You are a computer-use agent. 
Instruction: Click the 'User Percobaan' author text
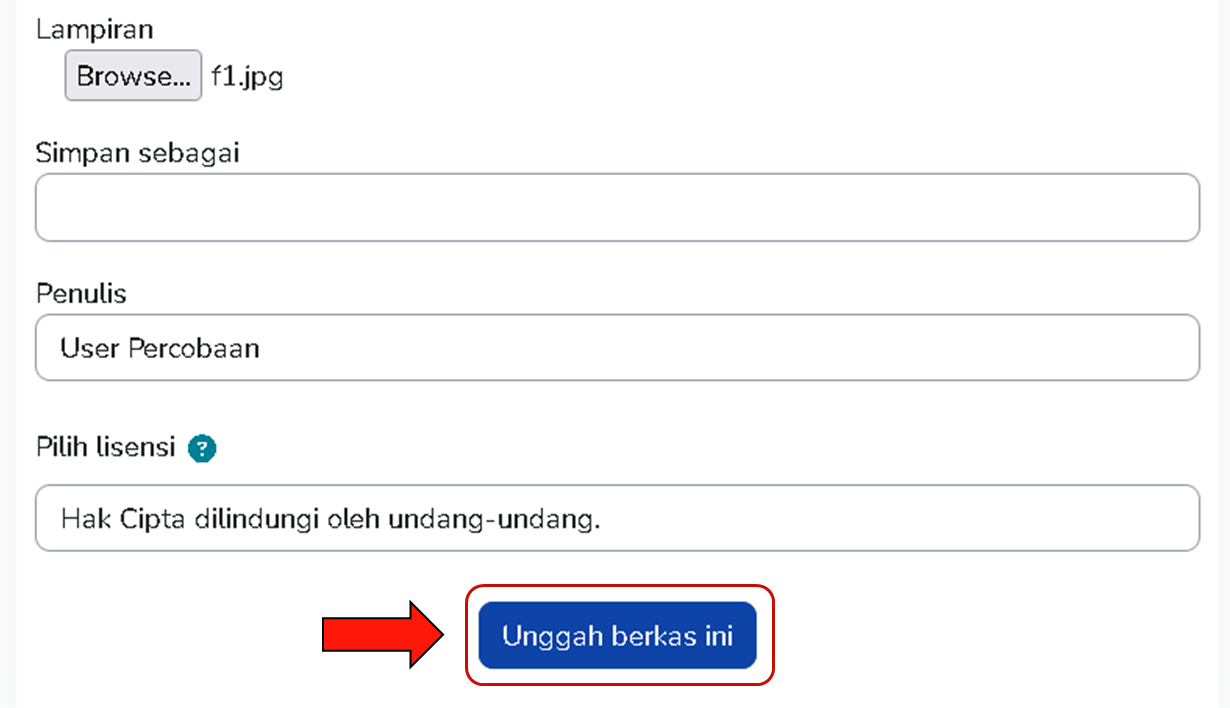(160, 348)
